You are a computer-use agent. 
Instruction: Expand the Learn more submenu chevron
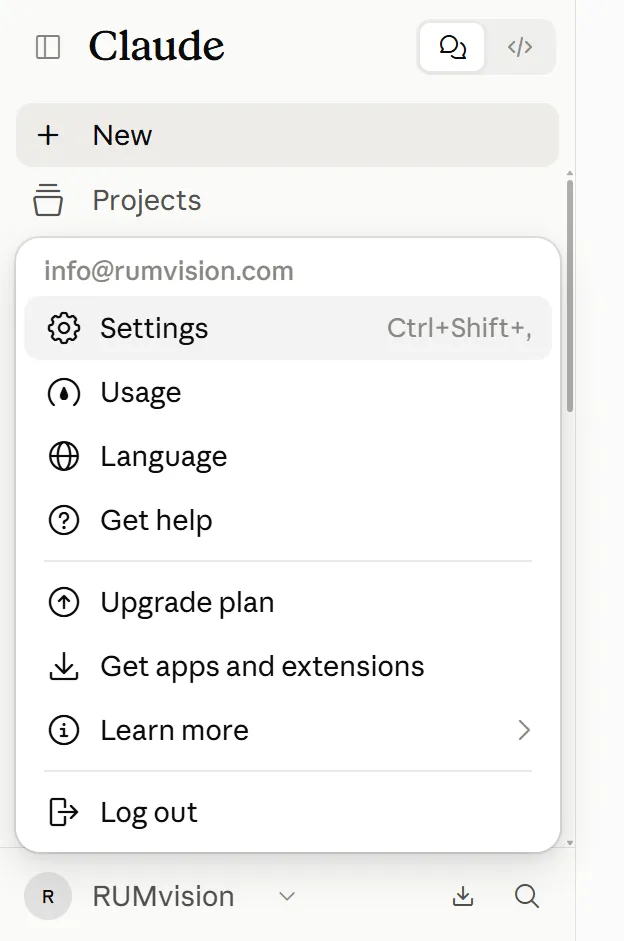click(524, 730)
